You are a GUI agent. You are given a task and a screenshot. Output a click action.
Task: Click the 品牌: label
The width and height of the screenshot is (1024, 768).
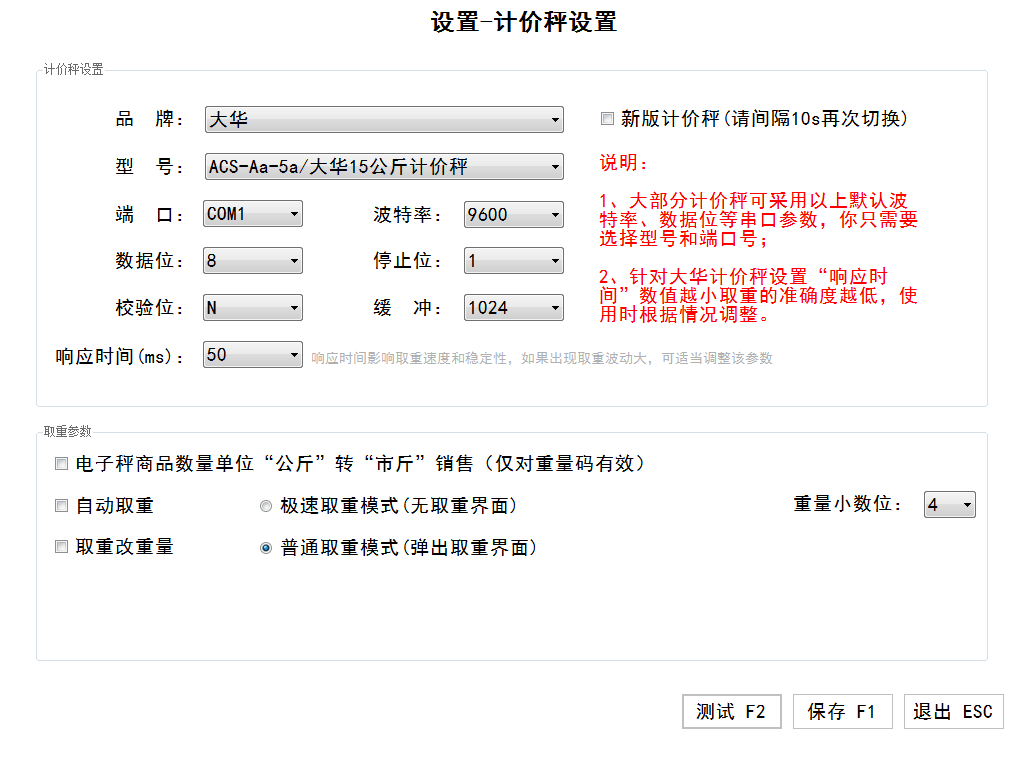pyautogui.click(x=150, y=120)
